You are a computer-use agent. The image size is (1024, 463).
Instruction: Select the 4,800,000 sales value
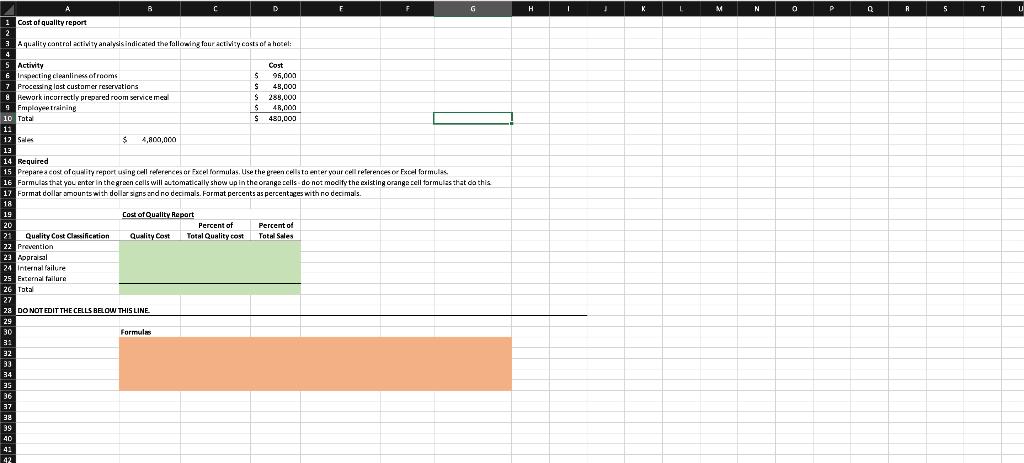tap(150, 139)
